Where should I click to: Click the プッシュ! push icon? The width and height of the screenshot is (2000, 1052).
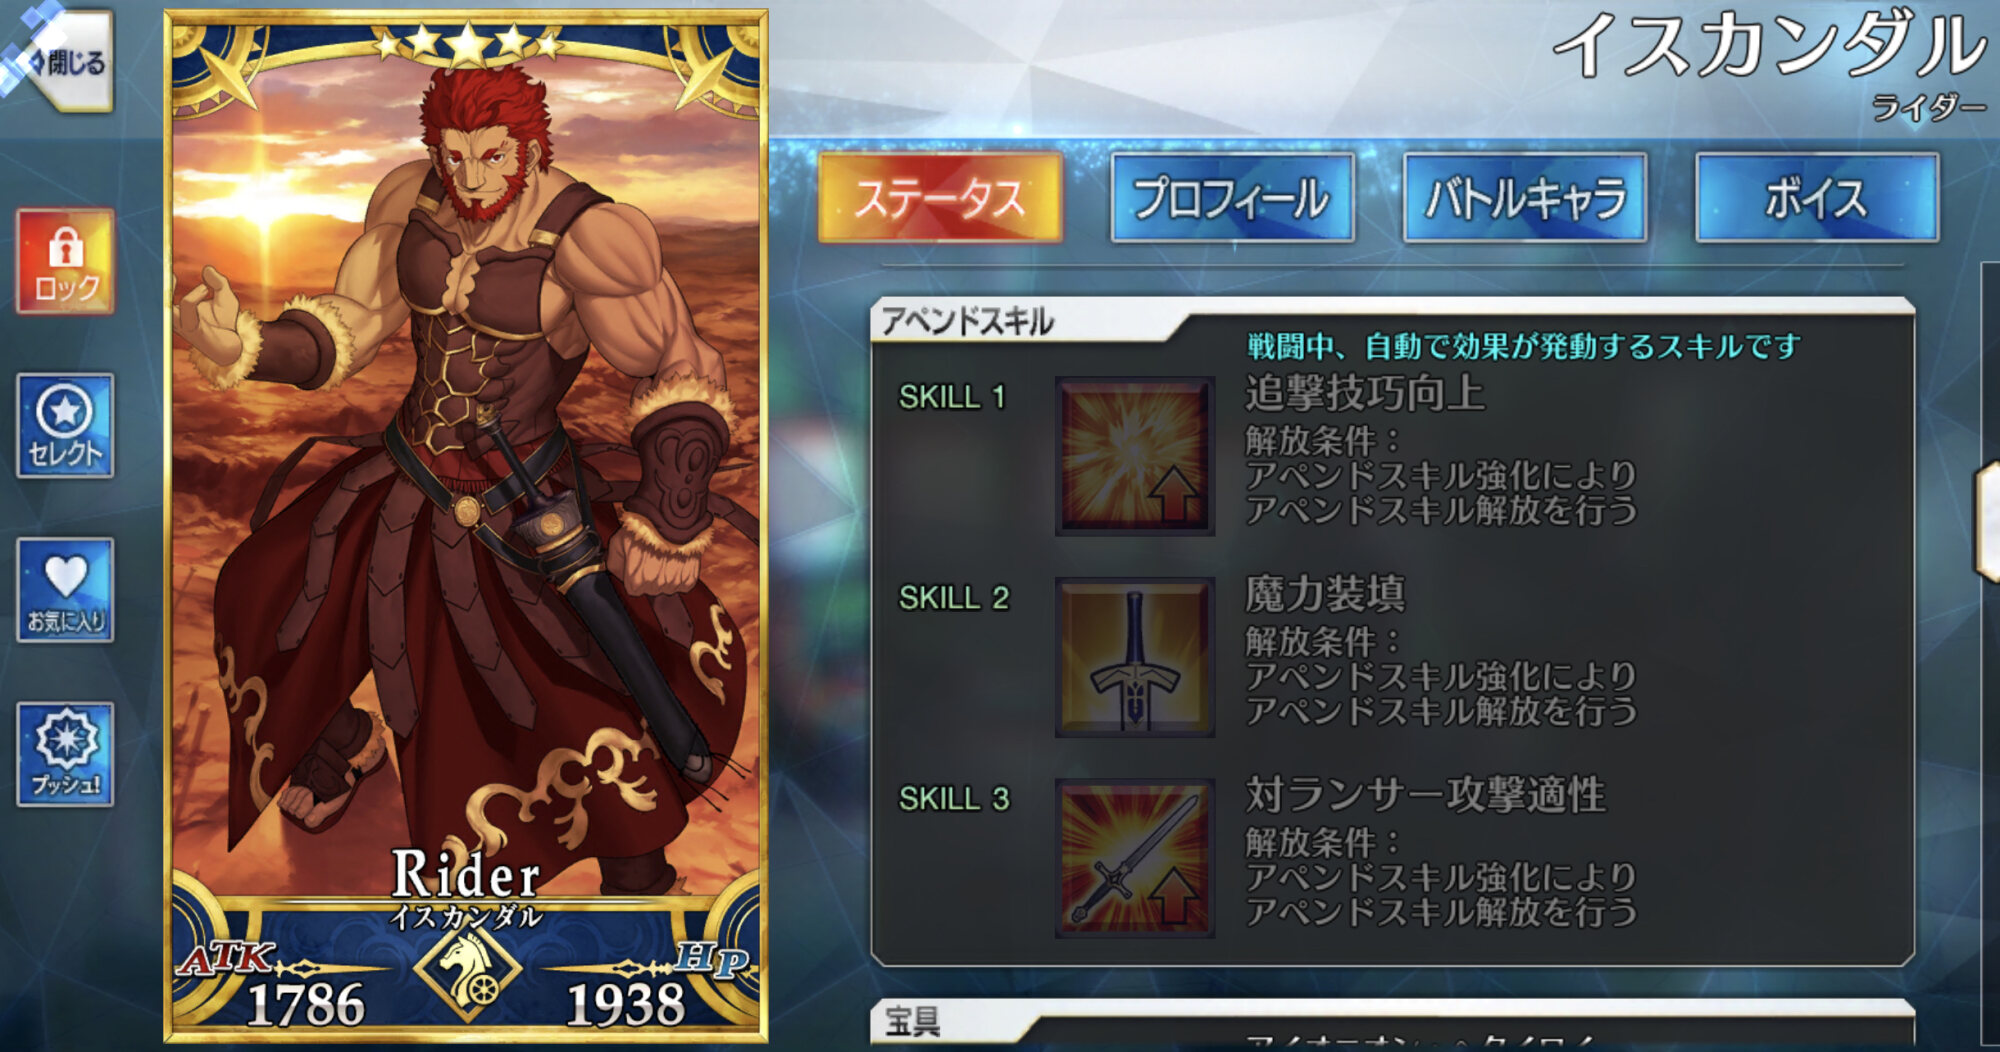pos(65,754)
